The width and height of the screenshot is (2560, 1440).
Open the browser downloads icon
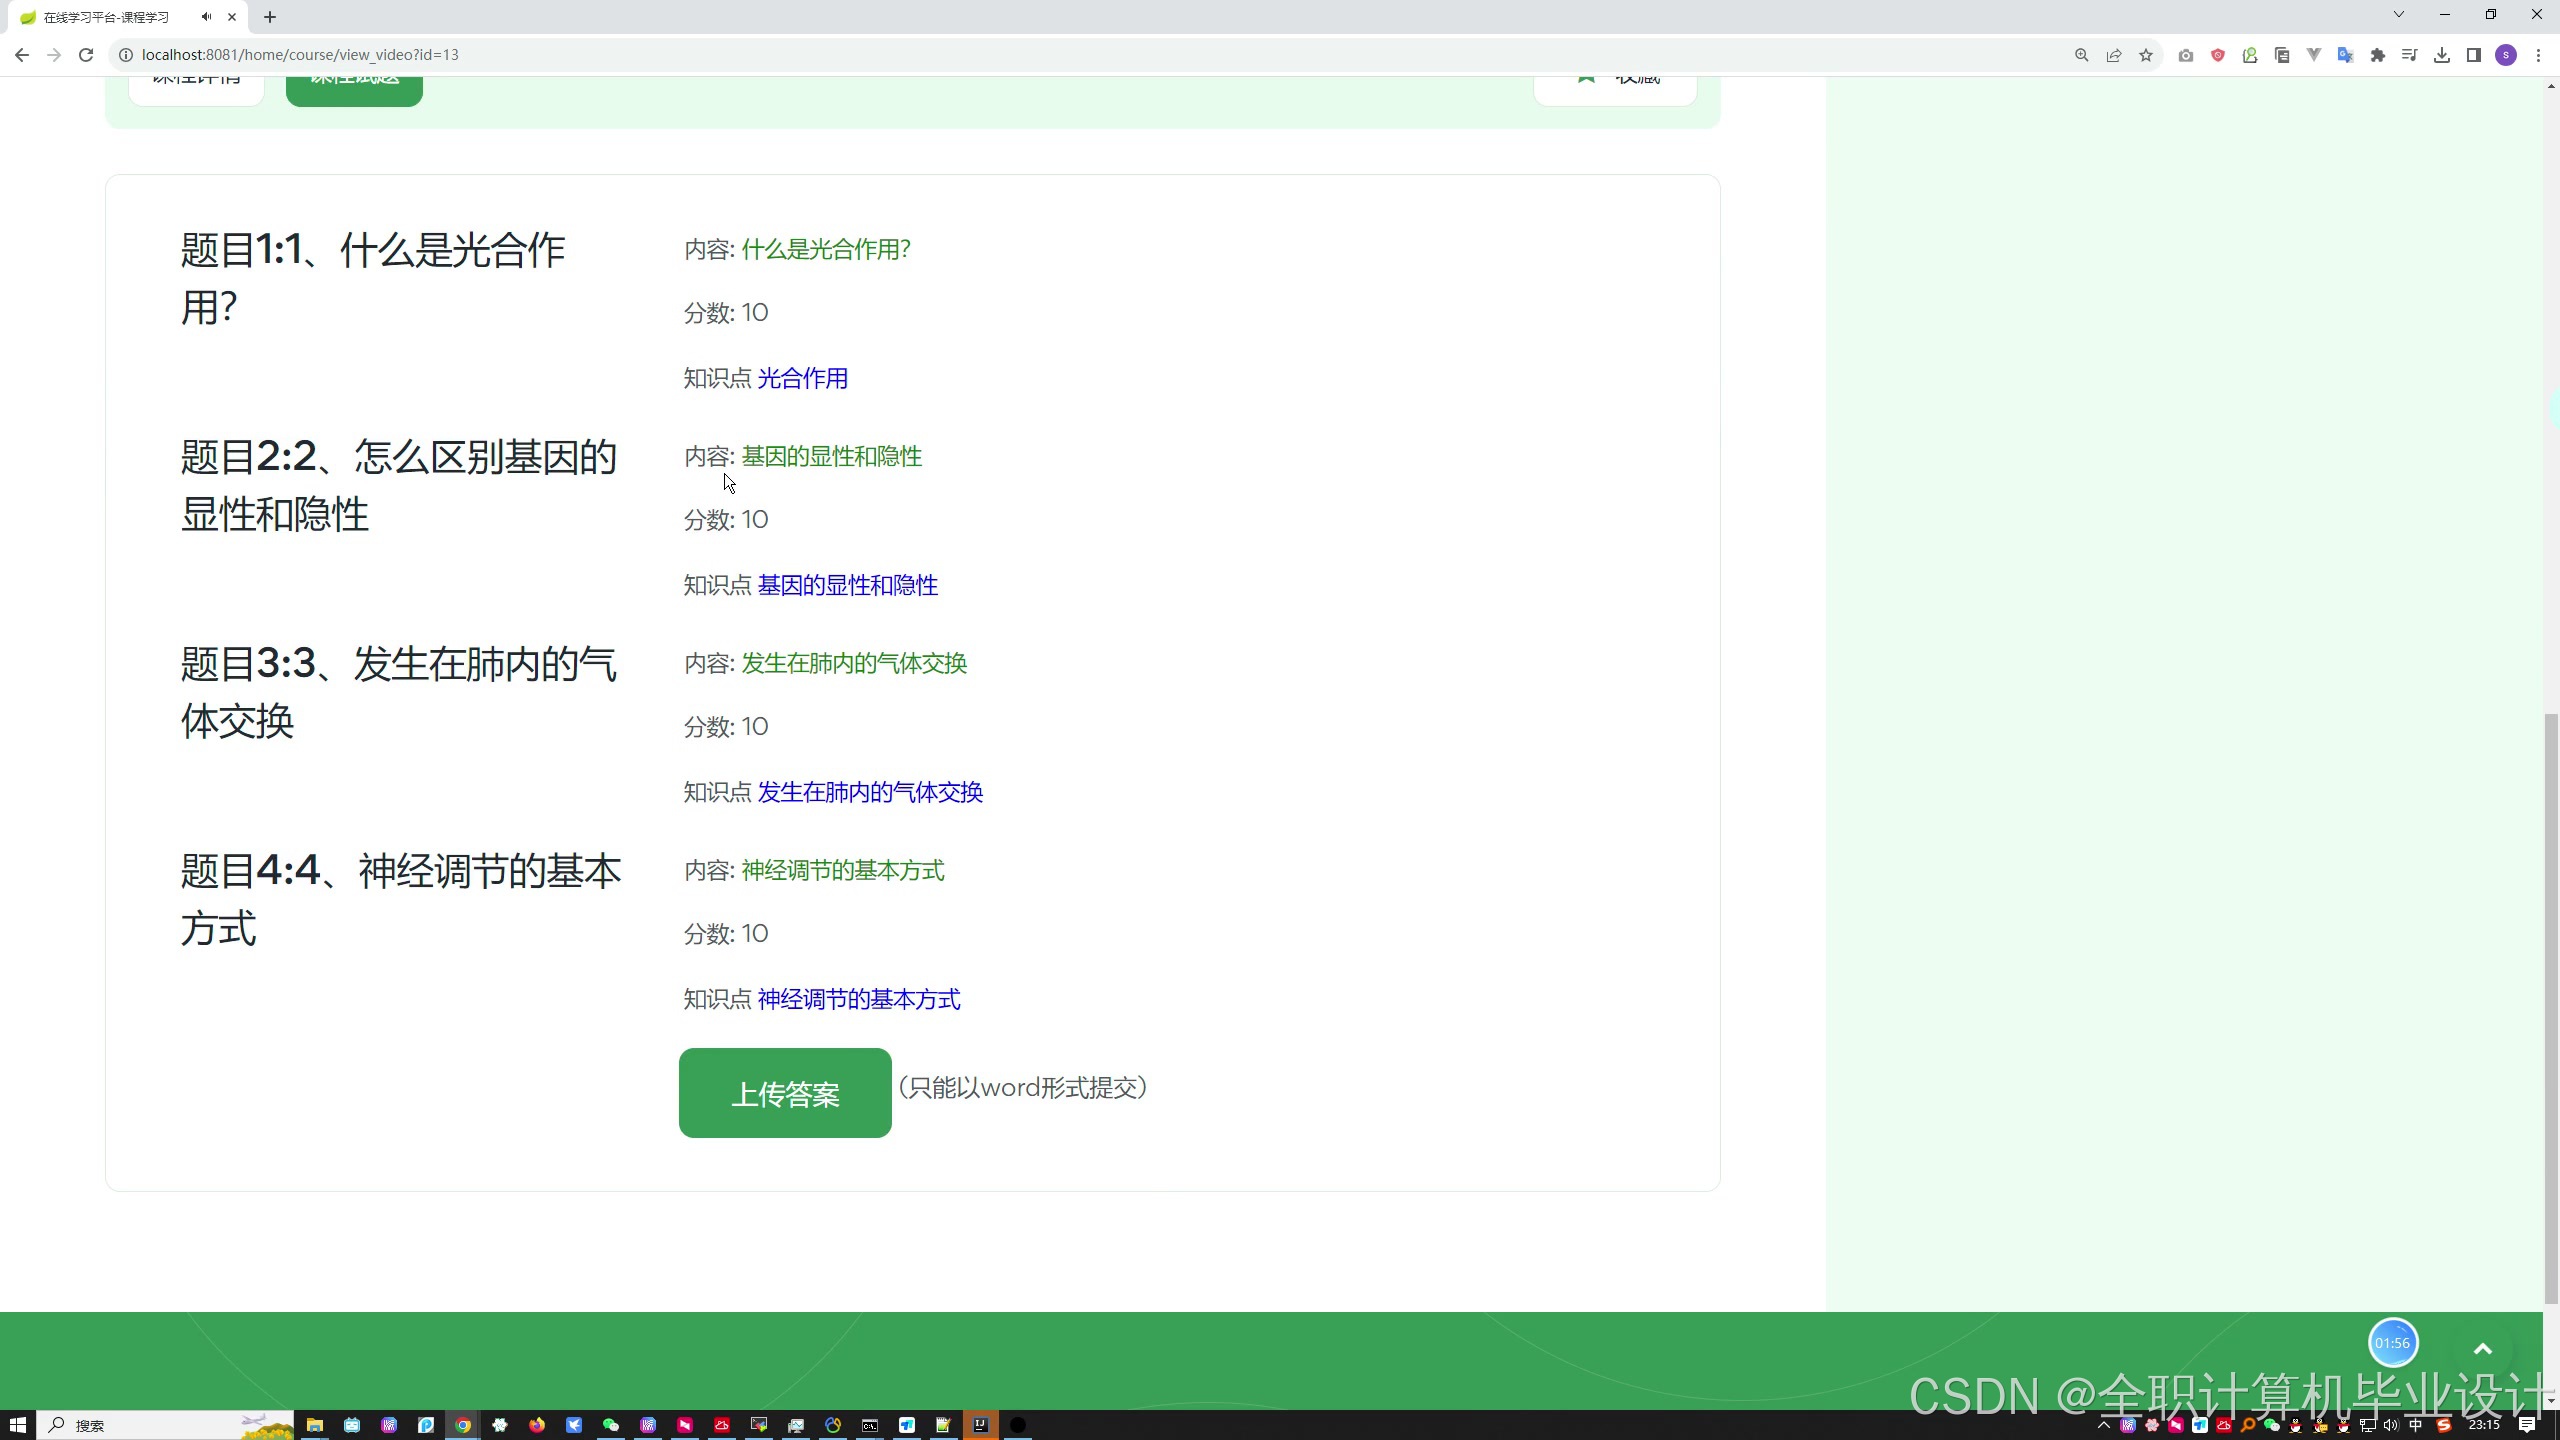pos(2442,55)
